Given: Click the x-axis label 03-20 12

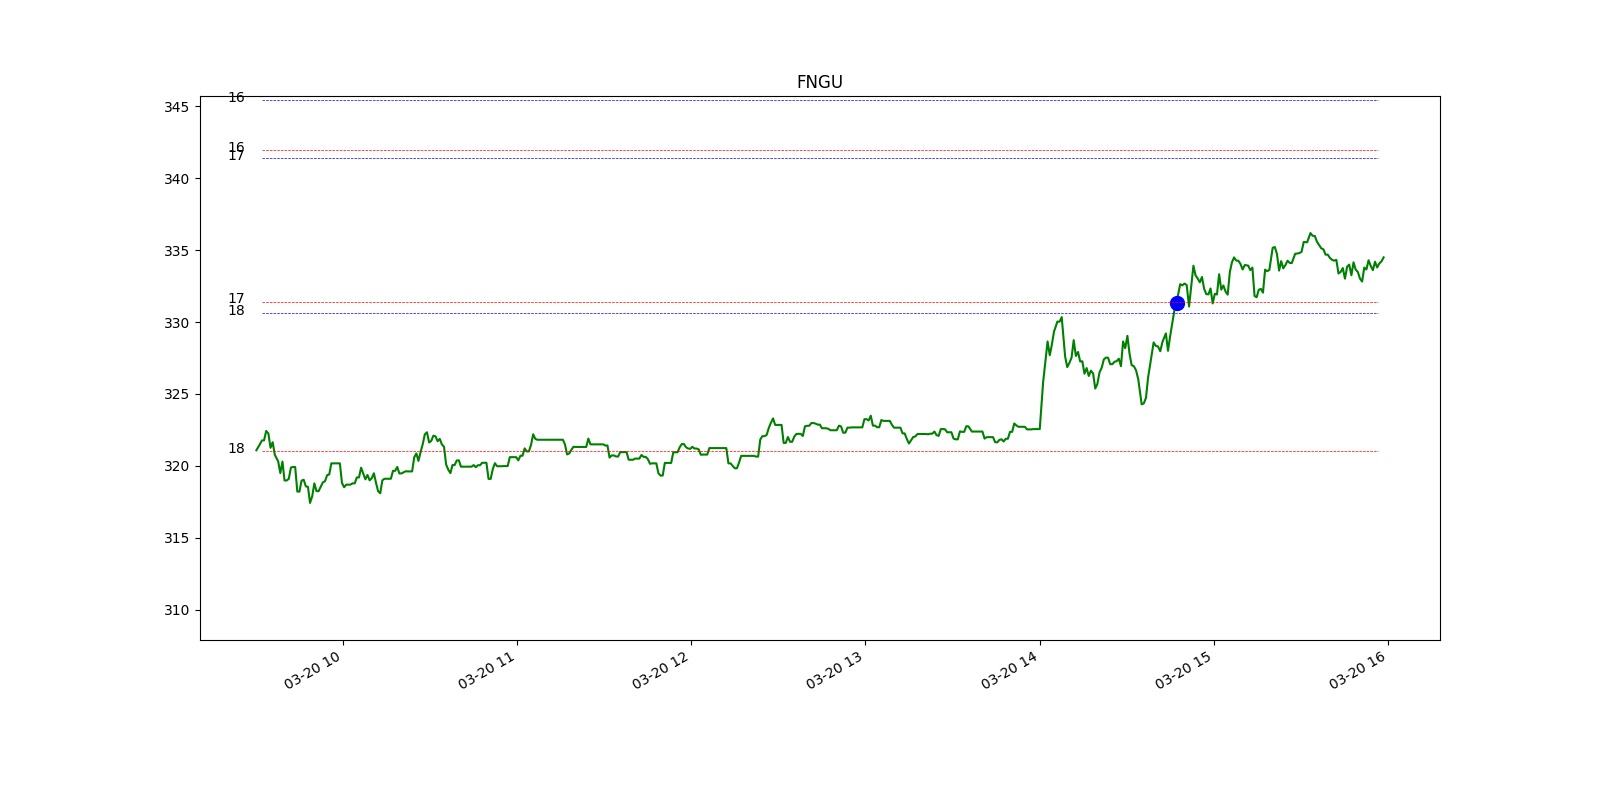Looking at the screenshot, I should click(x=660, y=670).
